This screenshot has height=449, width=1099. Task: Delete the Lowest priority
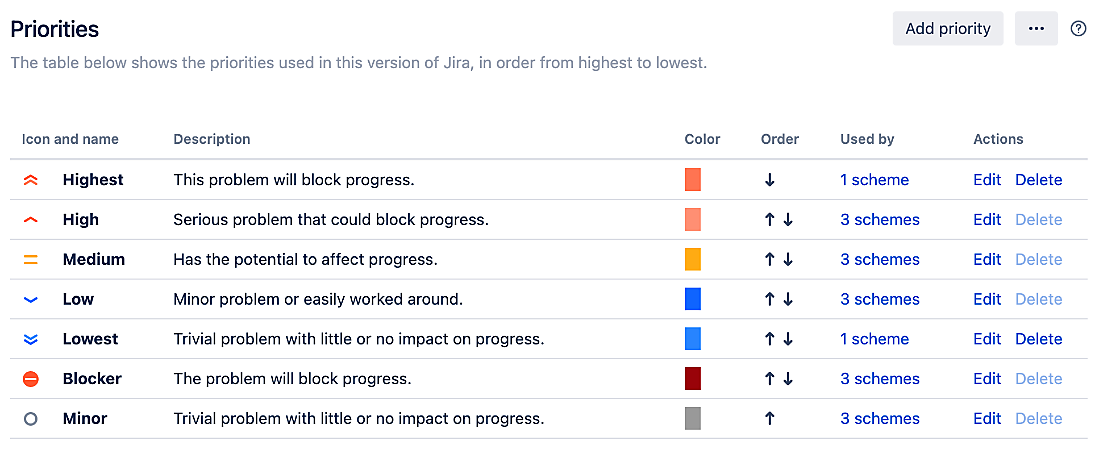point(1039,339)
